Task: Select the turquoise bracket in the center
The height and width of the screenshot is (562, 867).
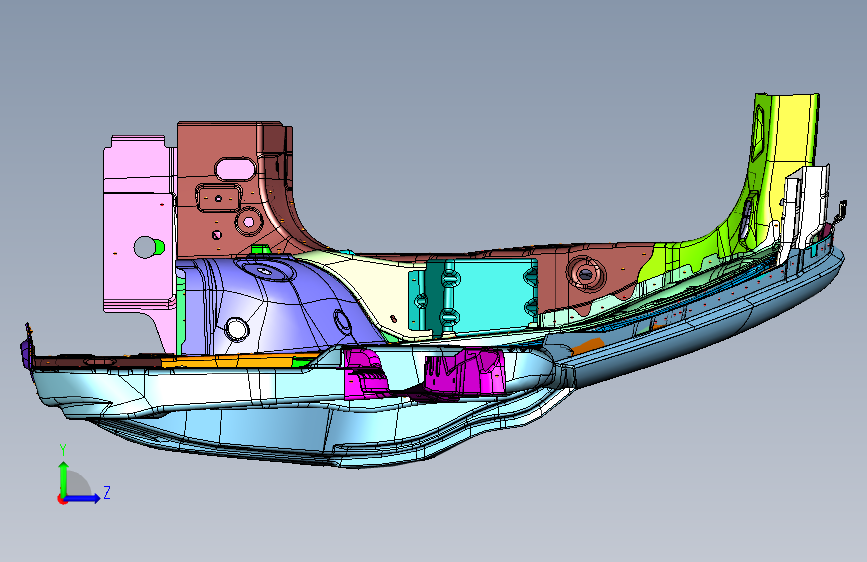Action: point(481,296)
